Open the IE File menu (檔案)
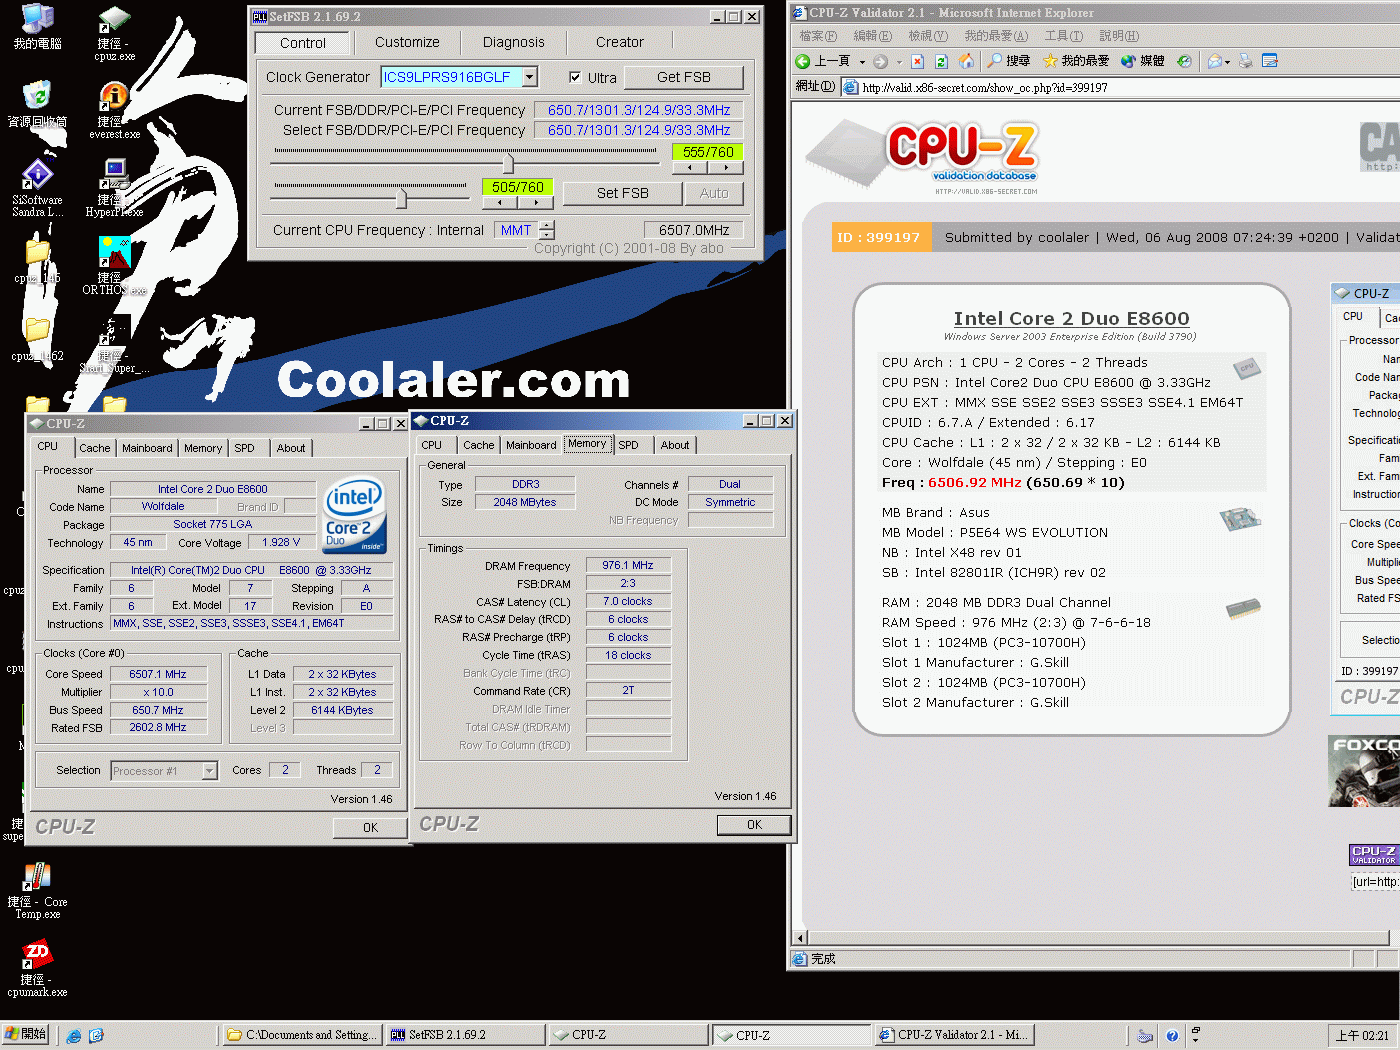The height and width of the screenshot is (1050, 1400). click(x=818, y=36)
